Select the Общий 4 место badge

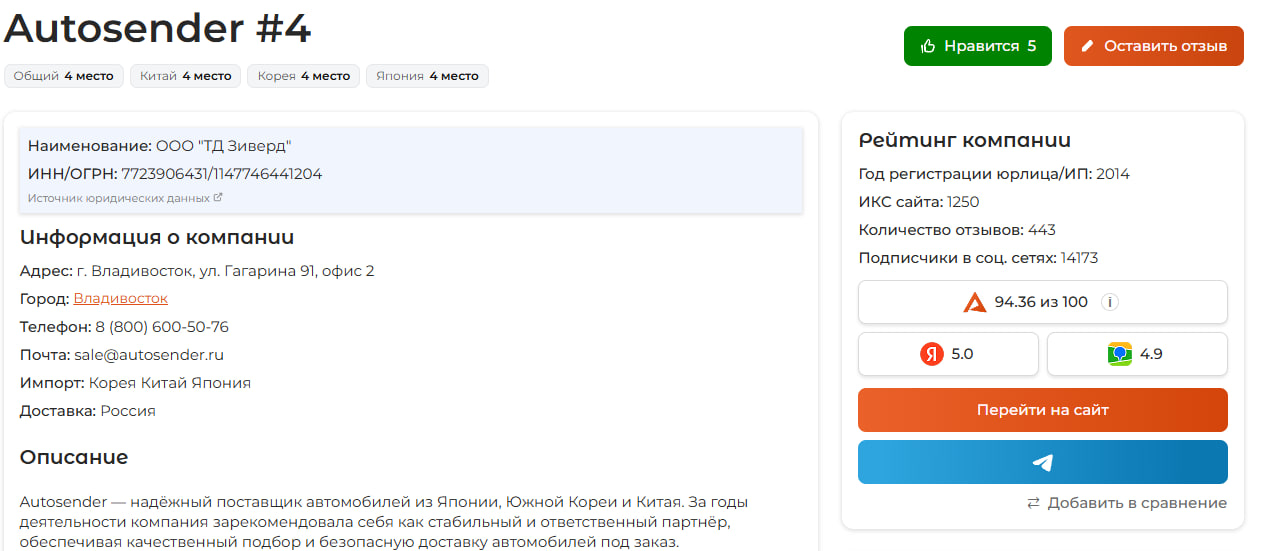tap(64, 76)
